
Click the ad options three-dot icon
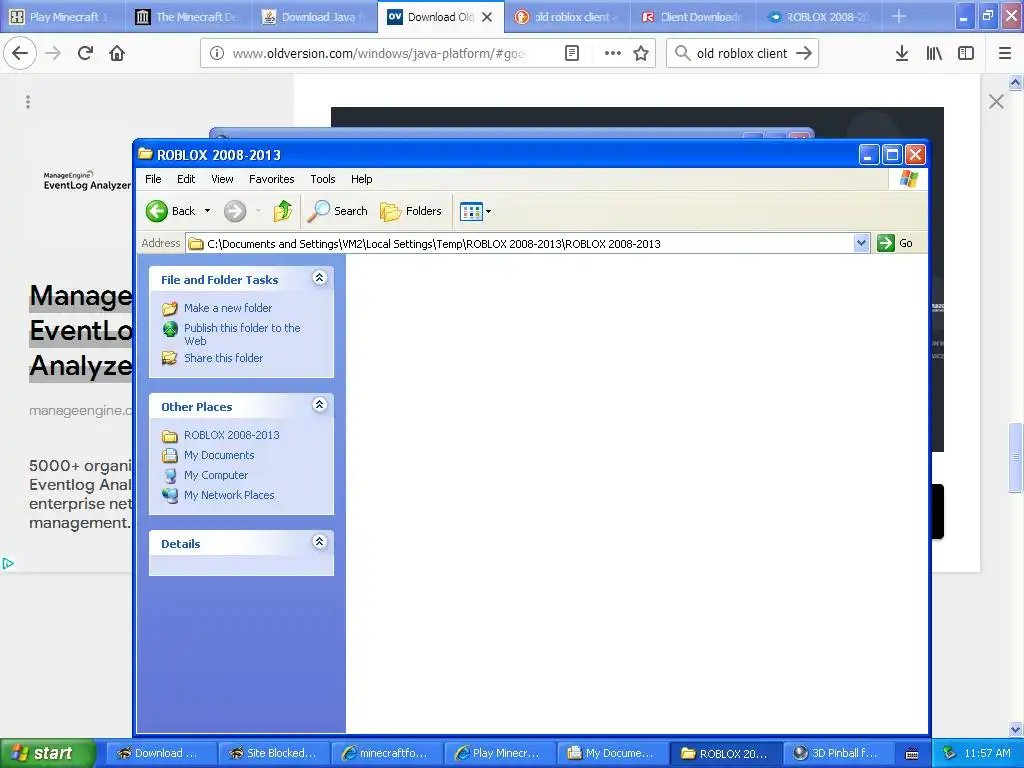(x=27, y=101)
